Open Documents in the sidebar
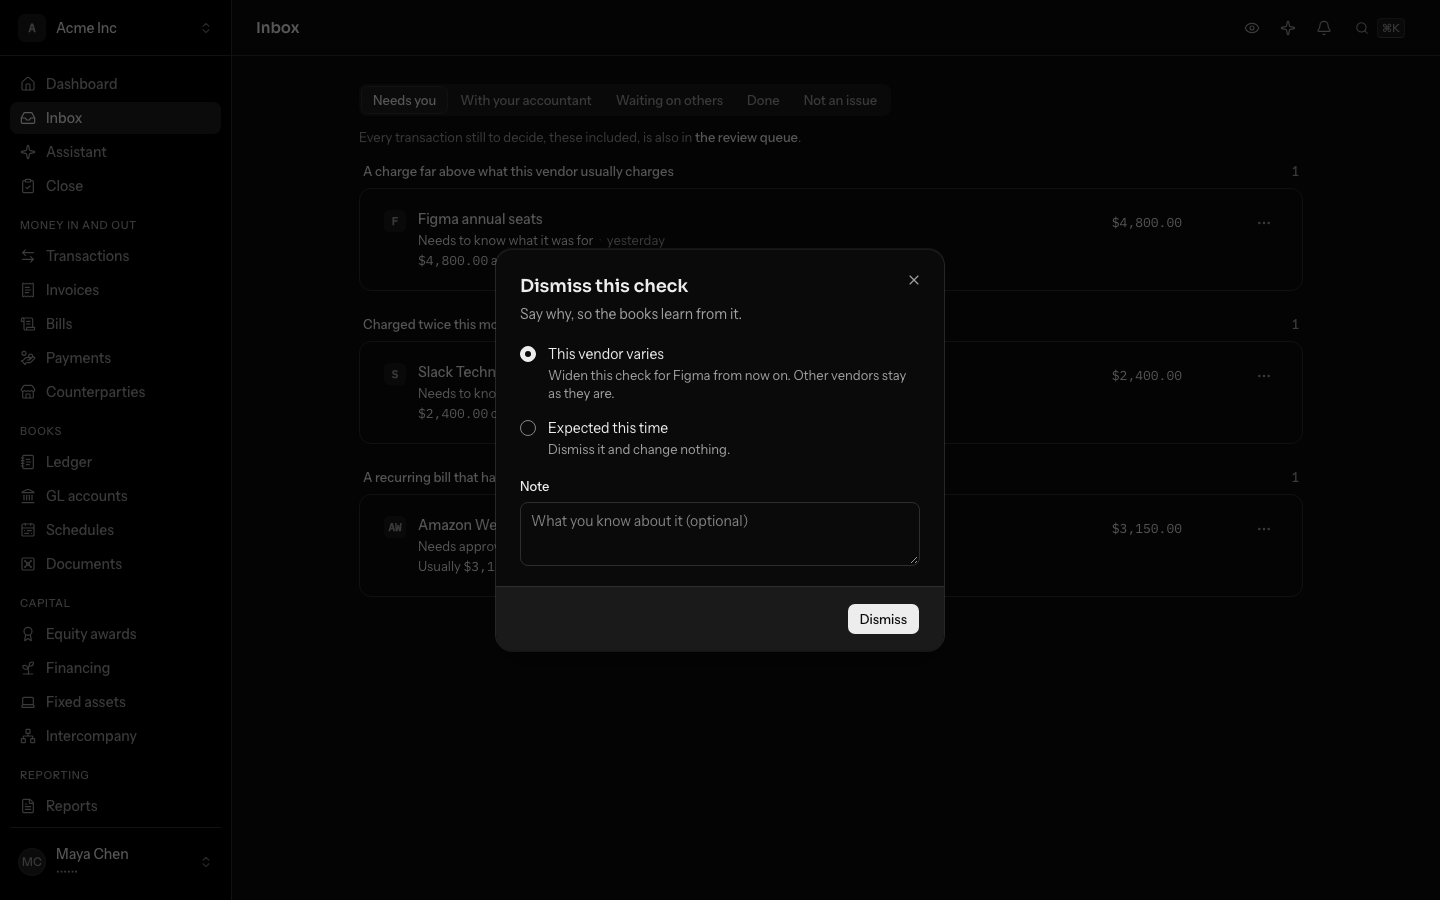The image size is (1440, 900). click(x=115, y=564)
